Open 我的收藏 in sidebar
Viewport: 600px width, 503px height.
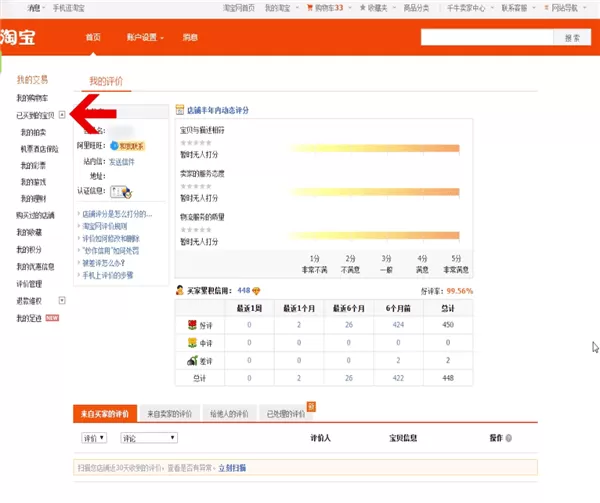coord(29,232)
